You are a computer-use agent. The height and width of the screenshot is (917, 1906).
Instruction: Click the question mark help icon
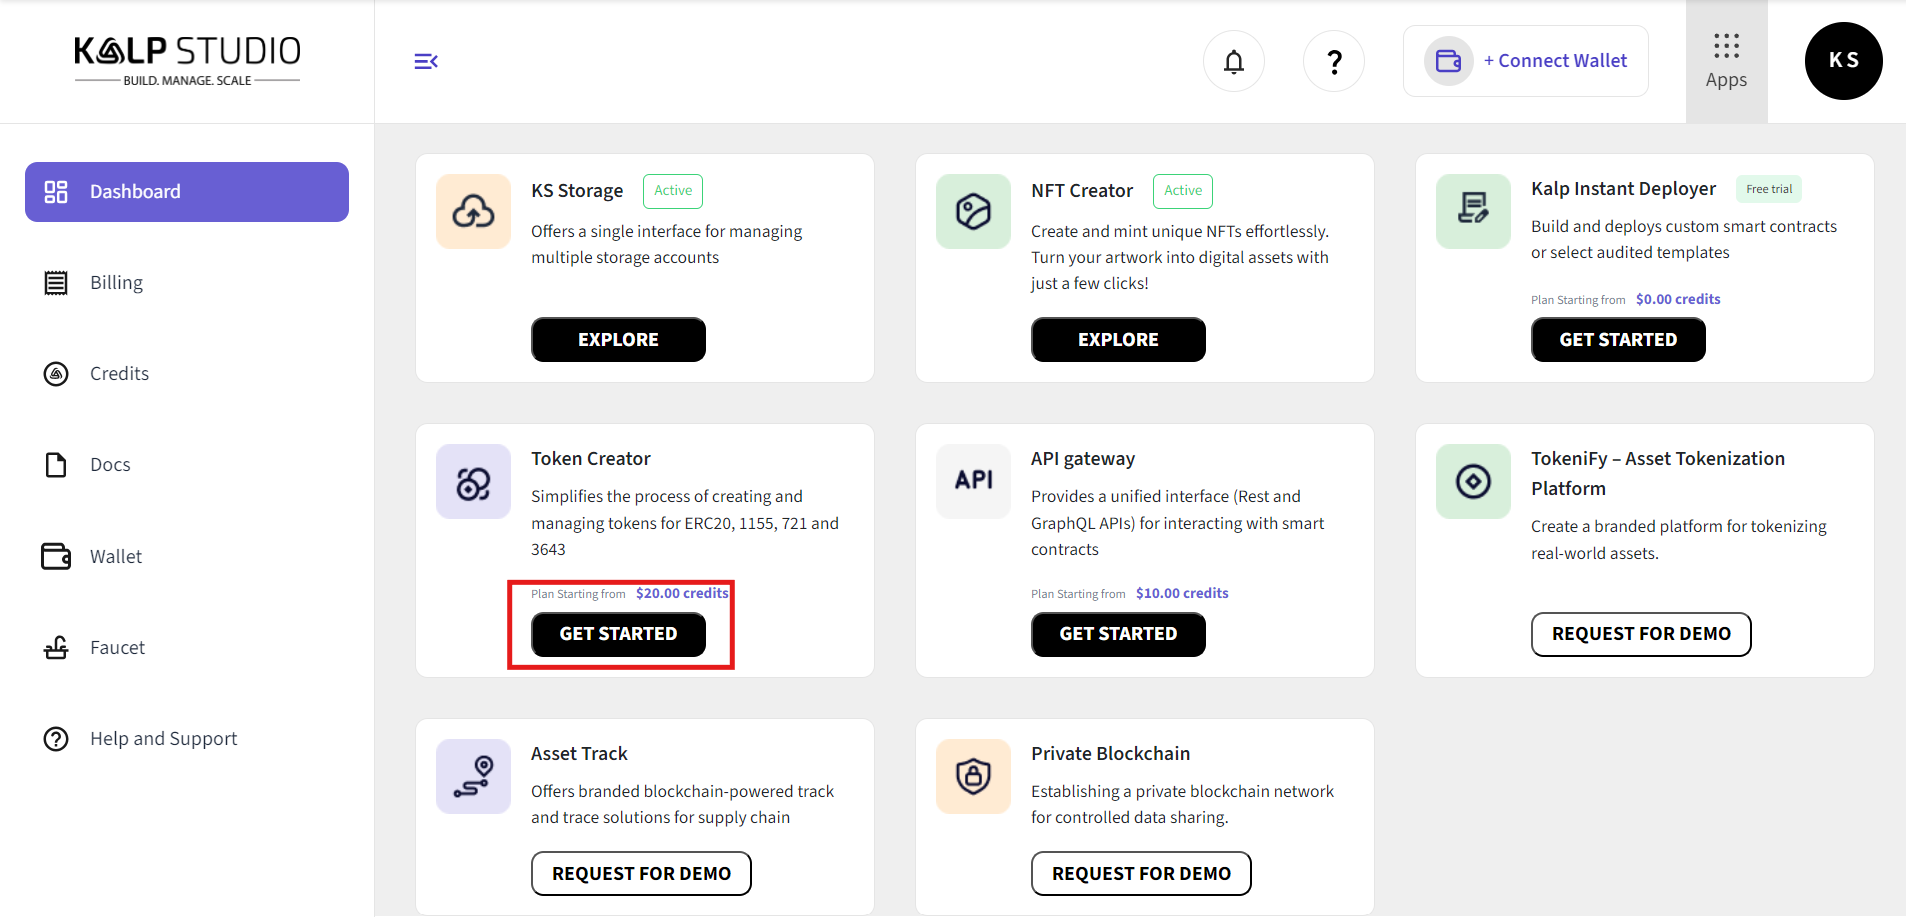1333,62
